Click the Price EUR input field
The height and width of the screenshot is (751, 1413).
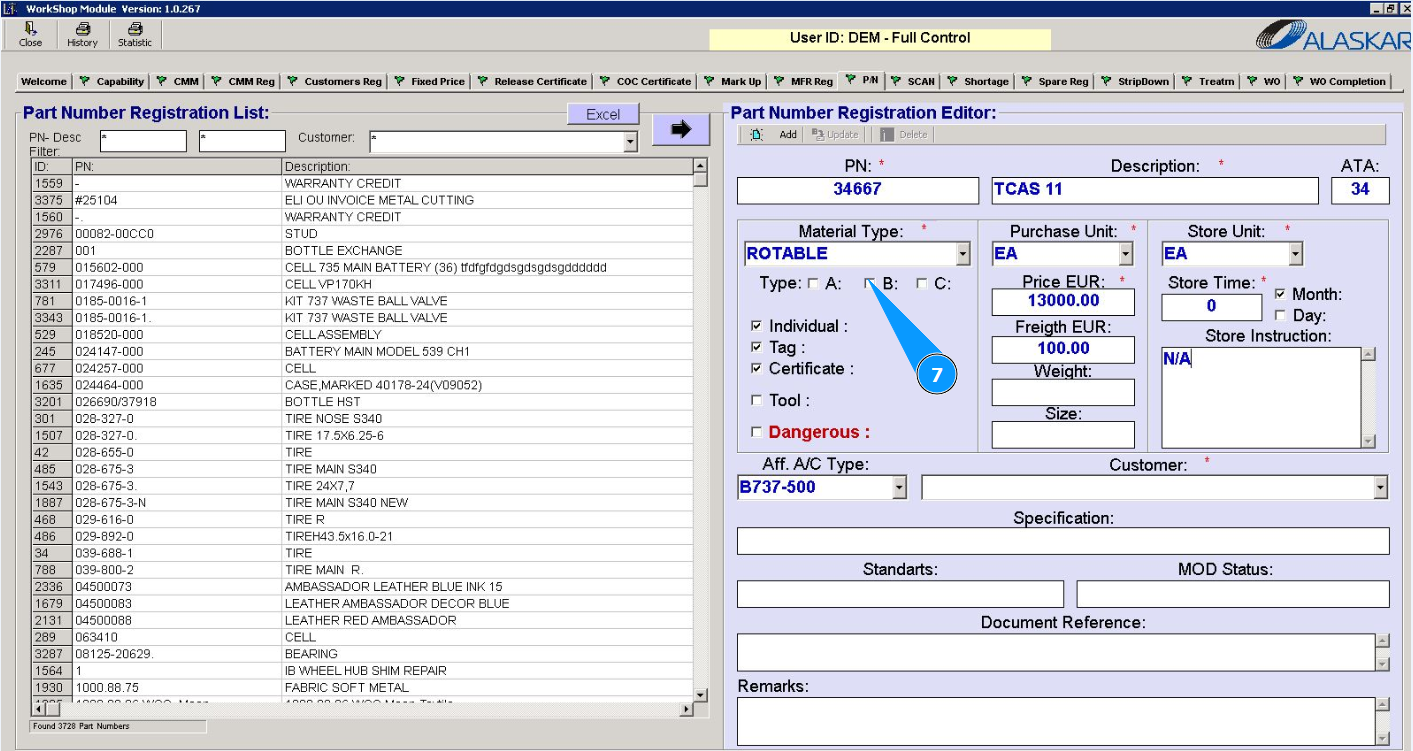(1063, 301)
